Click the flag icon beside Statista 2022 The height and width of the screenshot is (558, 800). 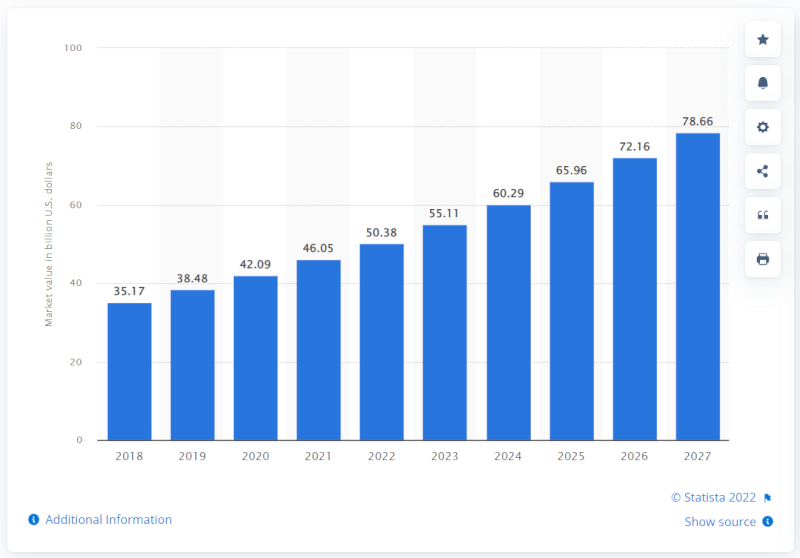[767, 498]
